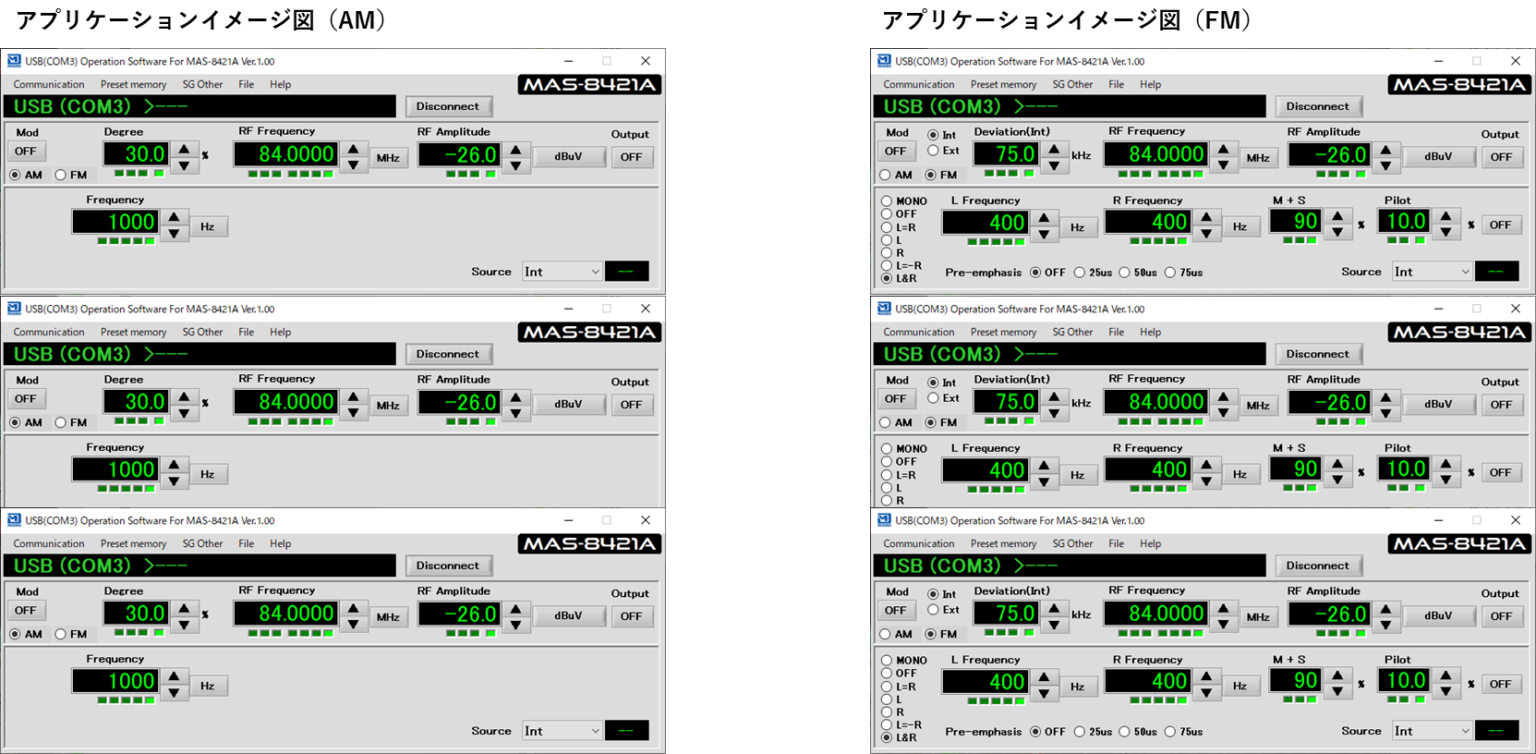
Task: Open the Communication menu
Action: [48, 84]
